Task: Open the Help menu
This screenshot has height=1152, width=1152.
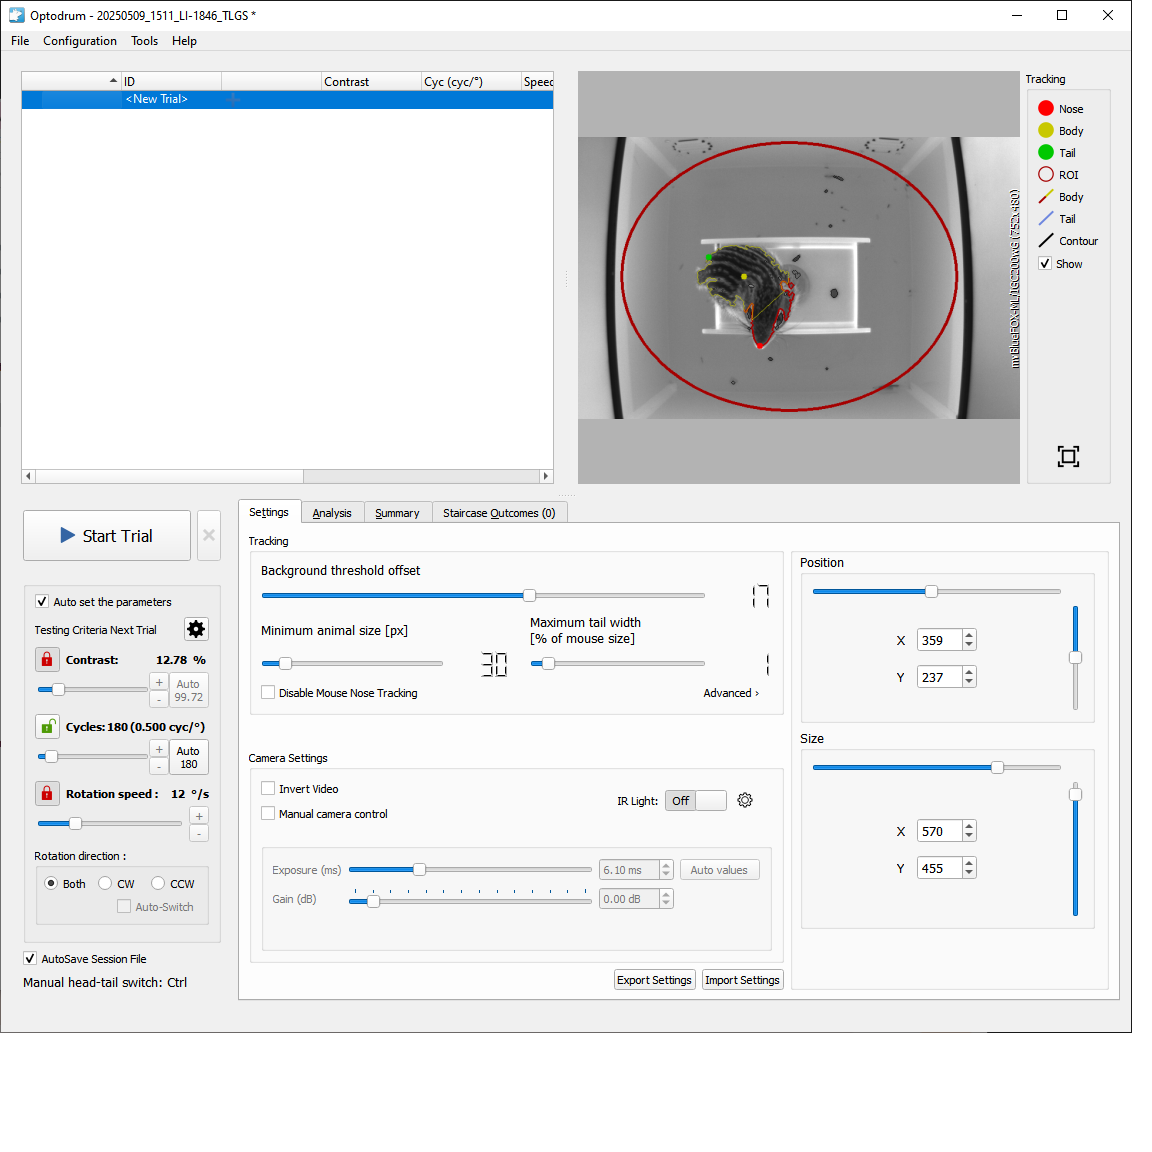Action: (184, 40)
